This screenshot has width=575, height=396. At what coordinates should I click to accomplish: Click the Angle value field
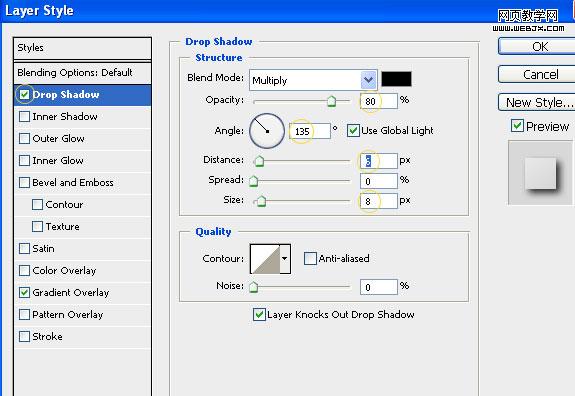coord(310,131)
